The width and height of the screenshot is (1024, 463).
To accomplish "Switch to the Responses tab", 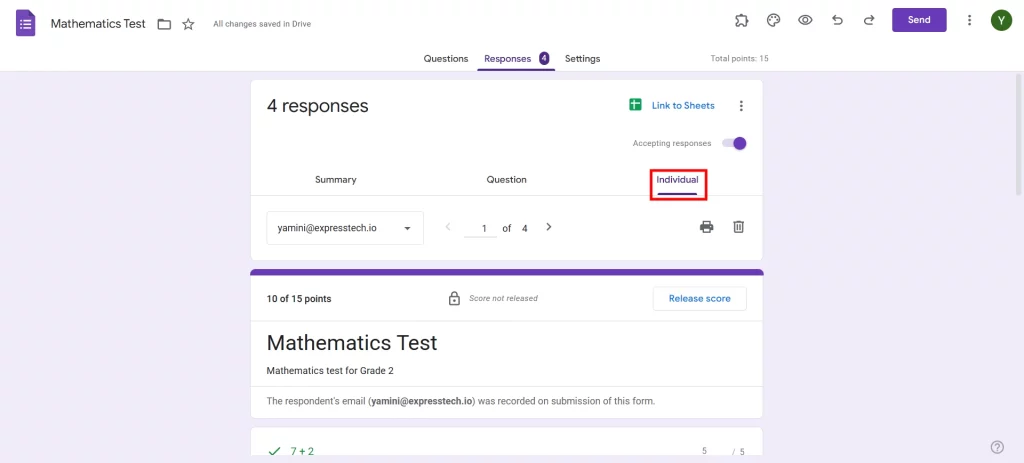I will pyautogui.click(x=516, y=59).
